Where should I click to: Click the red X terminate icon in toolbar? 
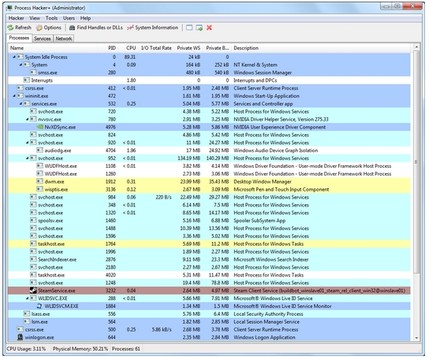(x=209, y=28)
